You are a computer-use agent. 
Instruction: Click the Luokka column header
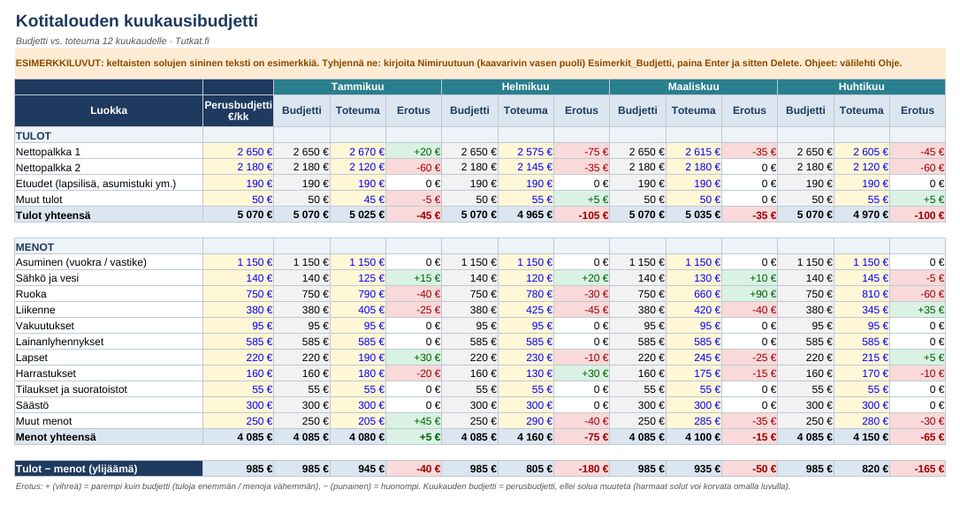click(x=109, y=110)
